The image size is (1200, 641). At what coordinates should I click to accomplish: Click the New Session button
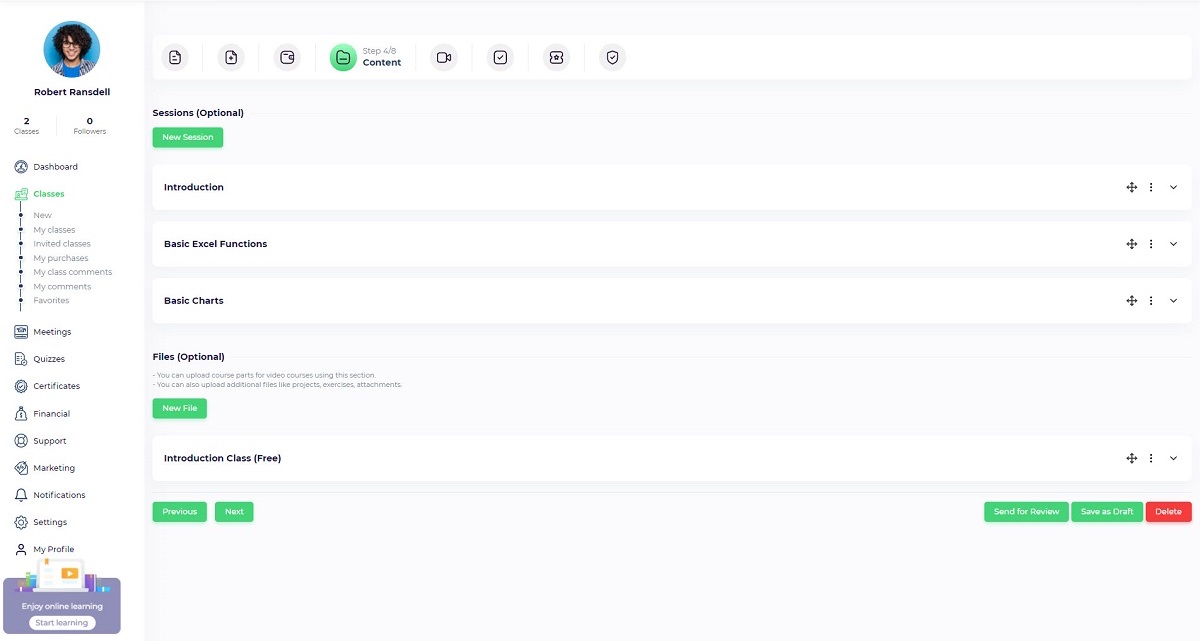click(188, 138)
